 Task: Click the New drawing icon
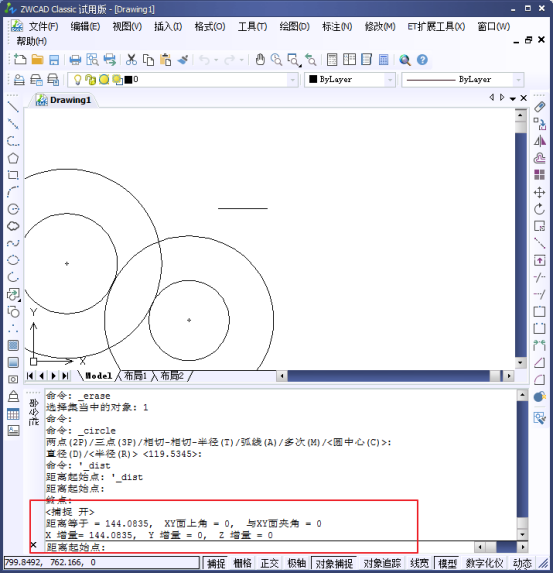(x=20, y=60)
